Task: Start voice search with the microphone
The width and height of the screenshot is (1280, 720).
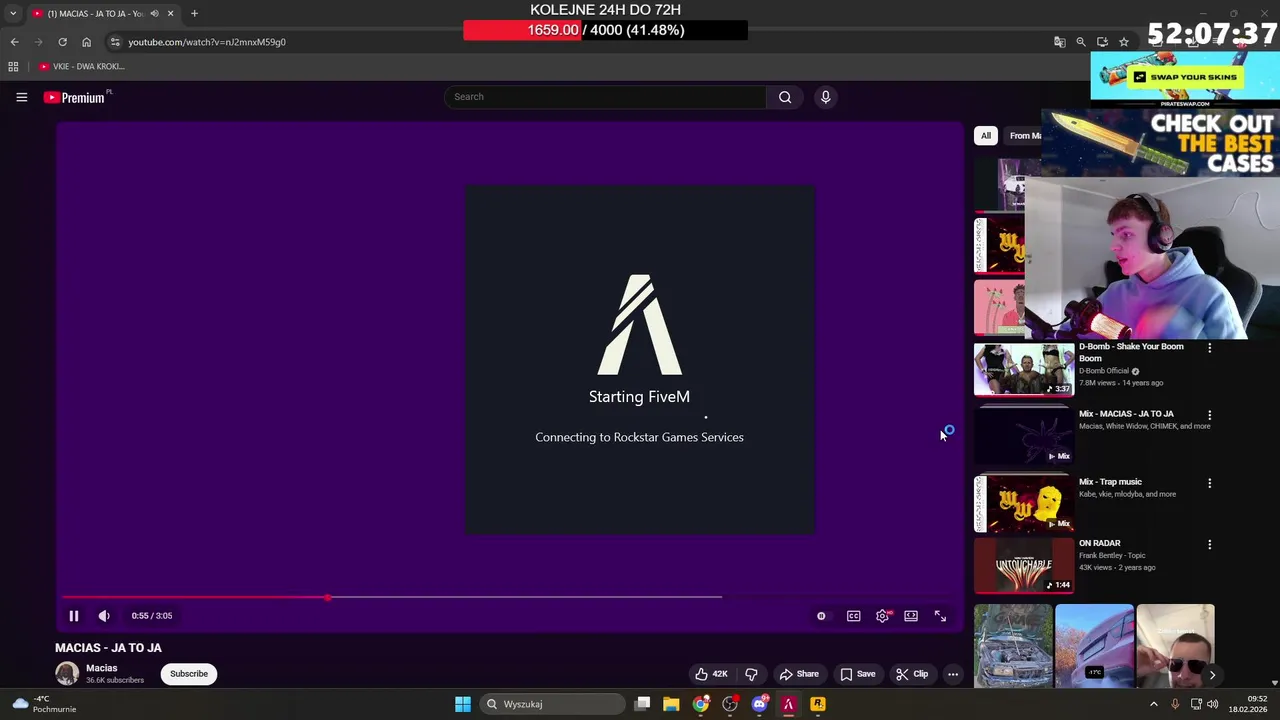Action: pos(825,97)
